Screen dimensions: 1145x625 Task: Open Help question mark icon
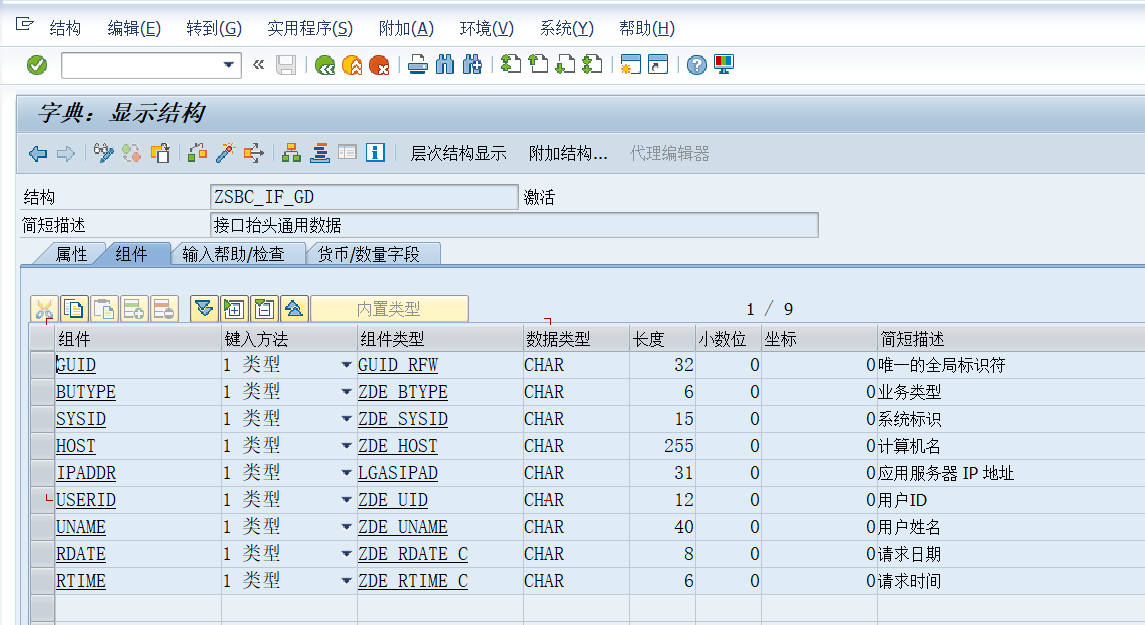click(x=697, y=65)
